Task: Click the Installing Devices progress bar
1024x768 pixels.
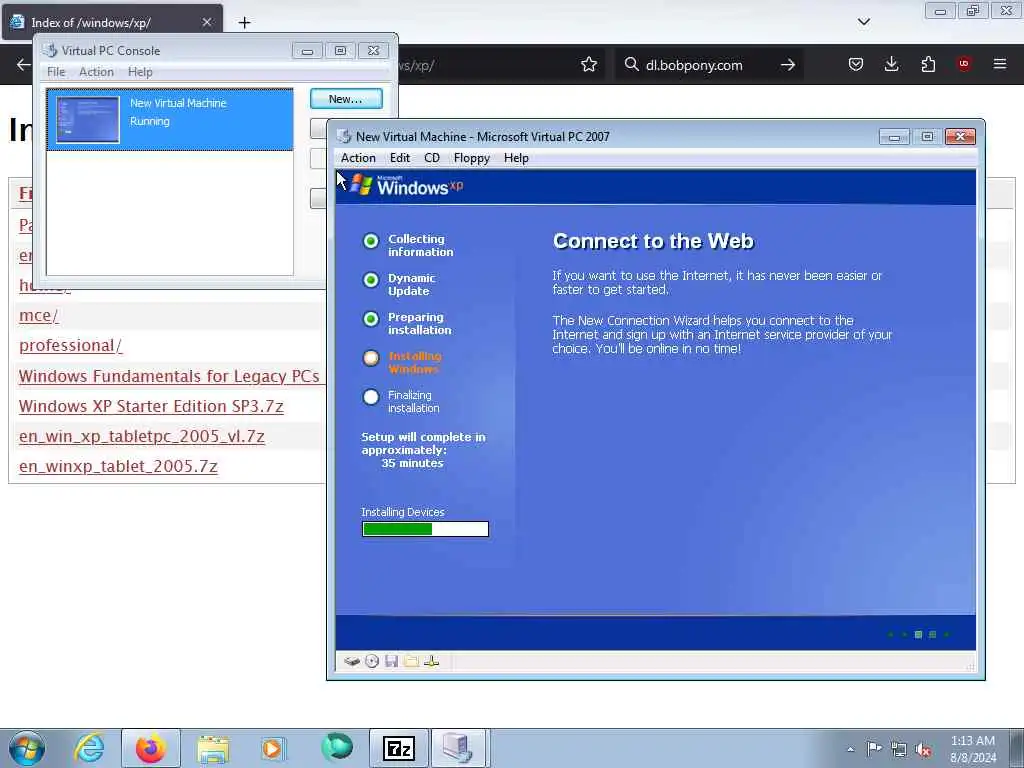Action: [x=425, y=529]
